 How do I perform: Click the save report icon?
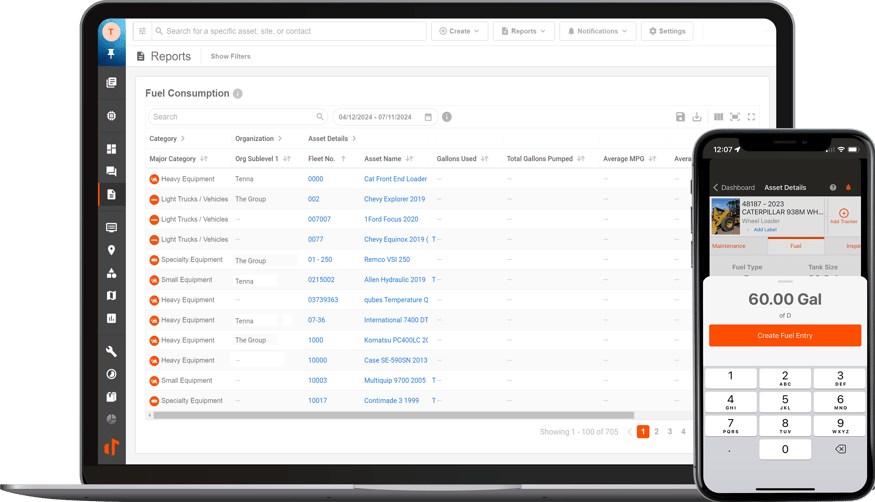tap(680, 117)
